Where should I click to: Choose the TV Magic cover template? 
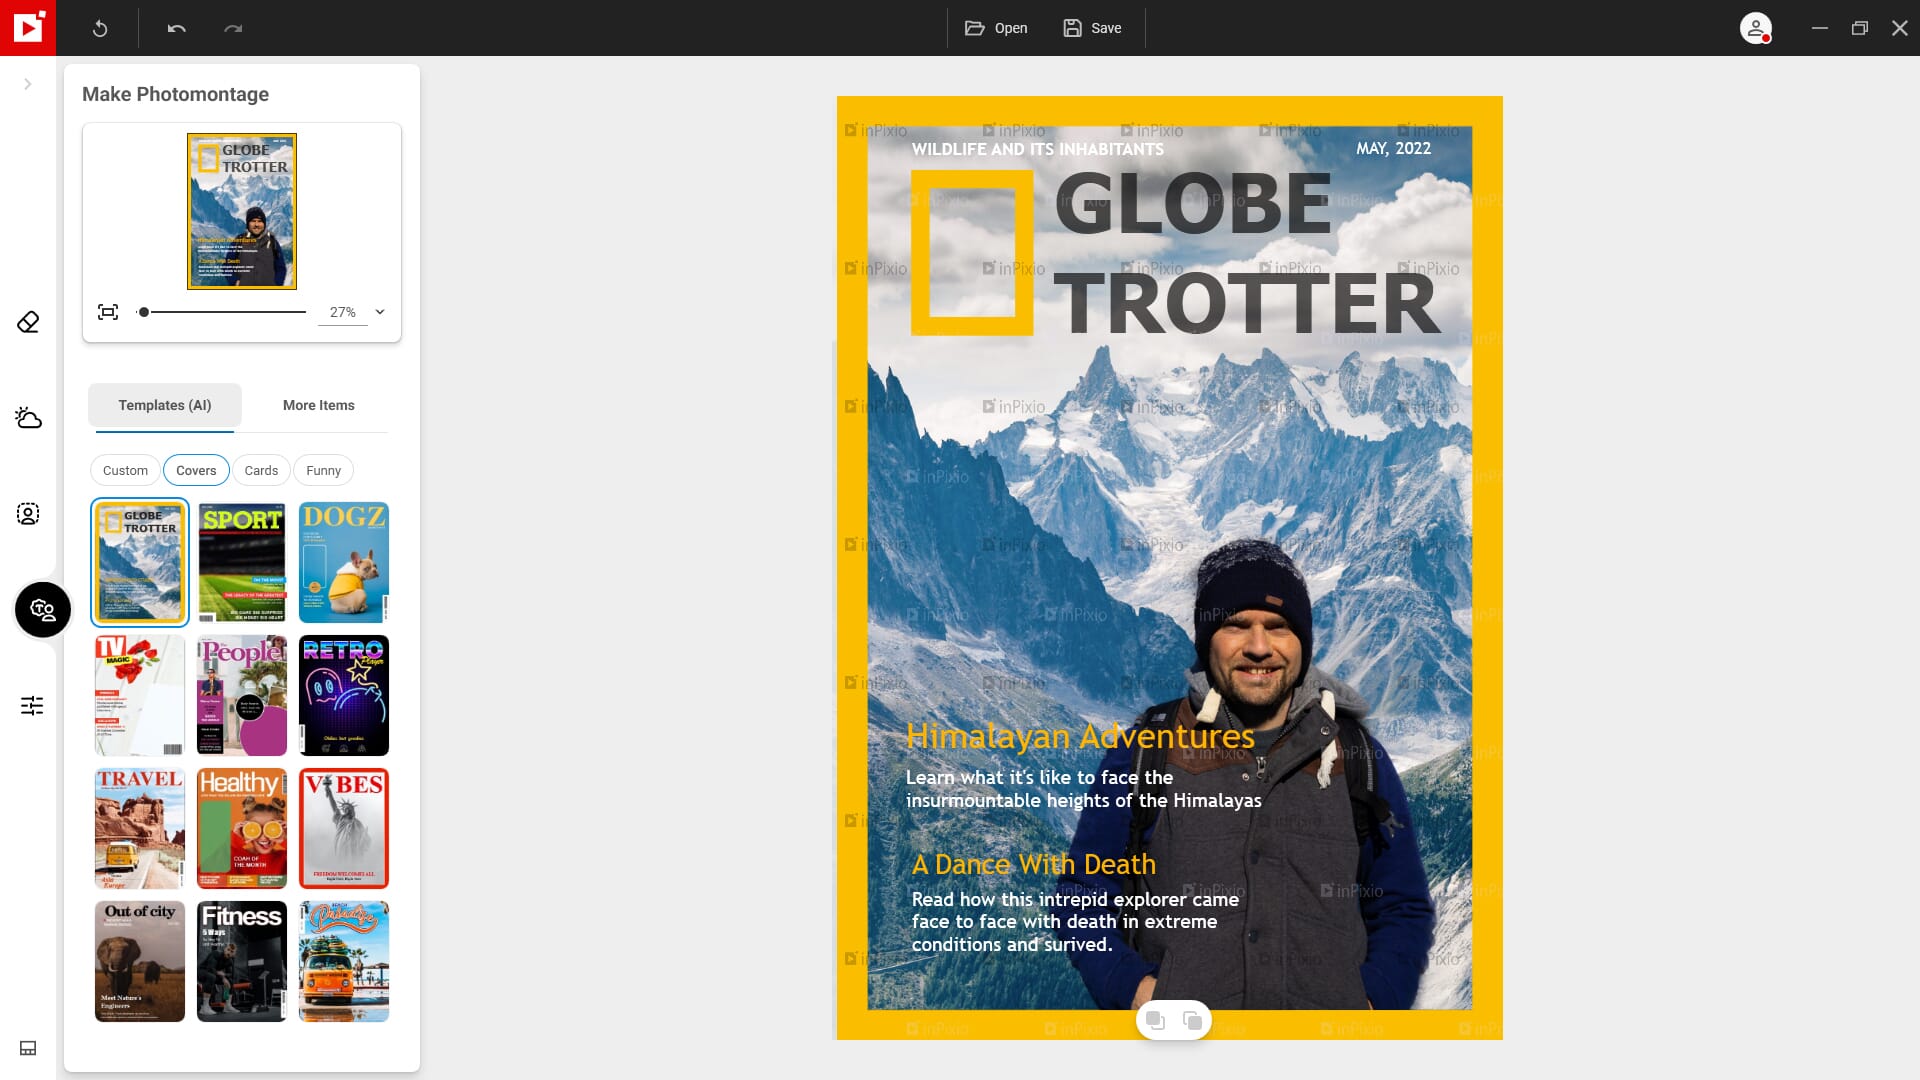point(140,695)
